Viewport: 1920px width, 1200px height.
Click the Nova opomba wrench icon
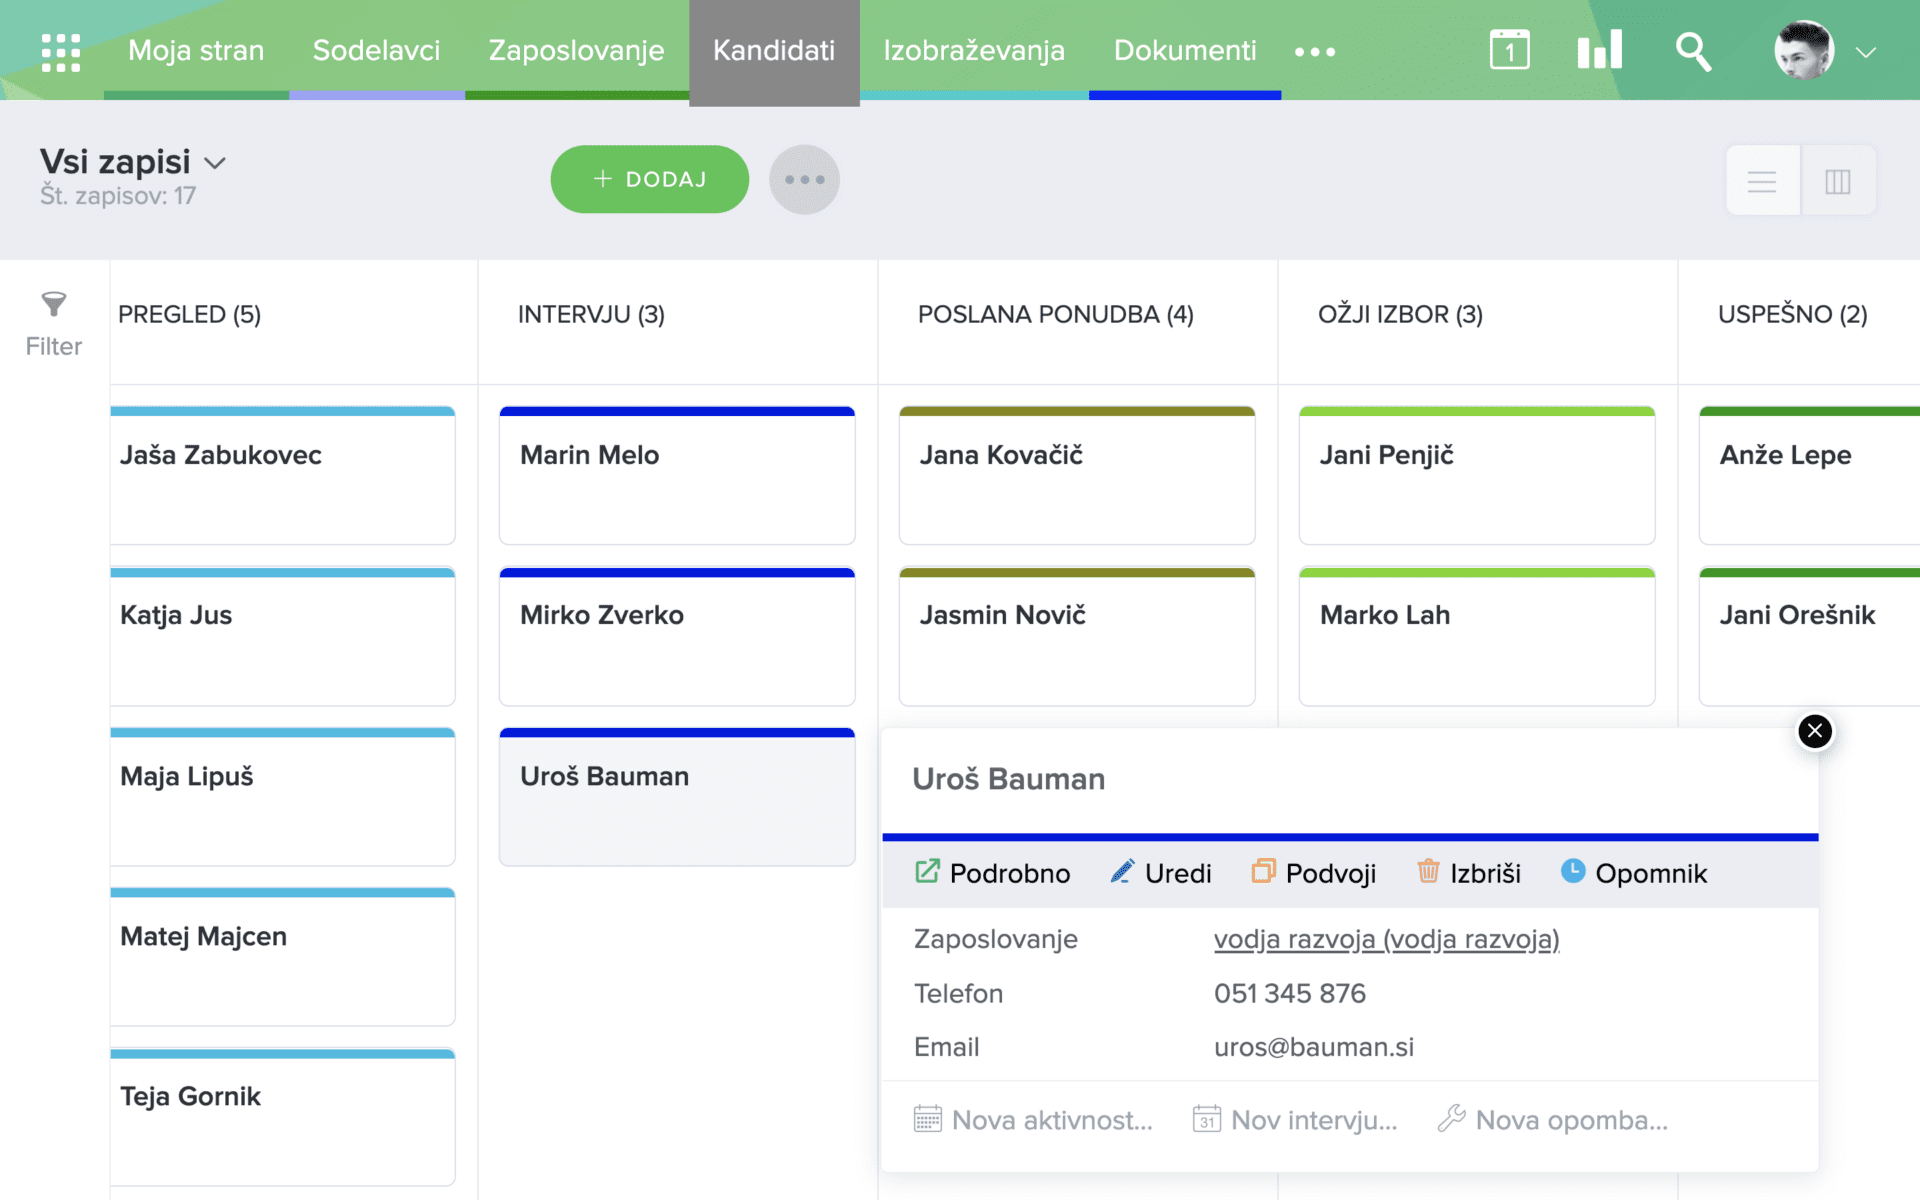tap(1451, 1119)
